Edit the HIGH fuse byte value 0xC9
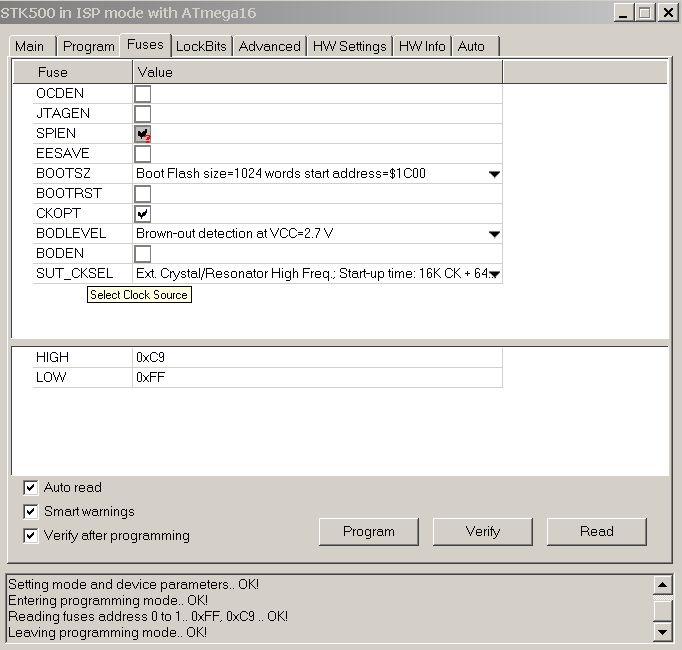The width and height of the screenshot is (682, 650). click(x=318, y=358)
